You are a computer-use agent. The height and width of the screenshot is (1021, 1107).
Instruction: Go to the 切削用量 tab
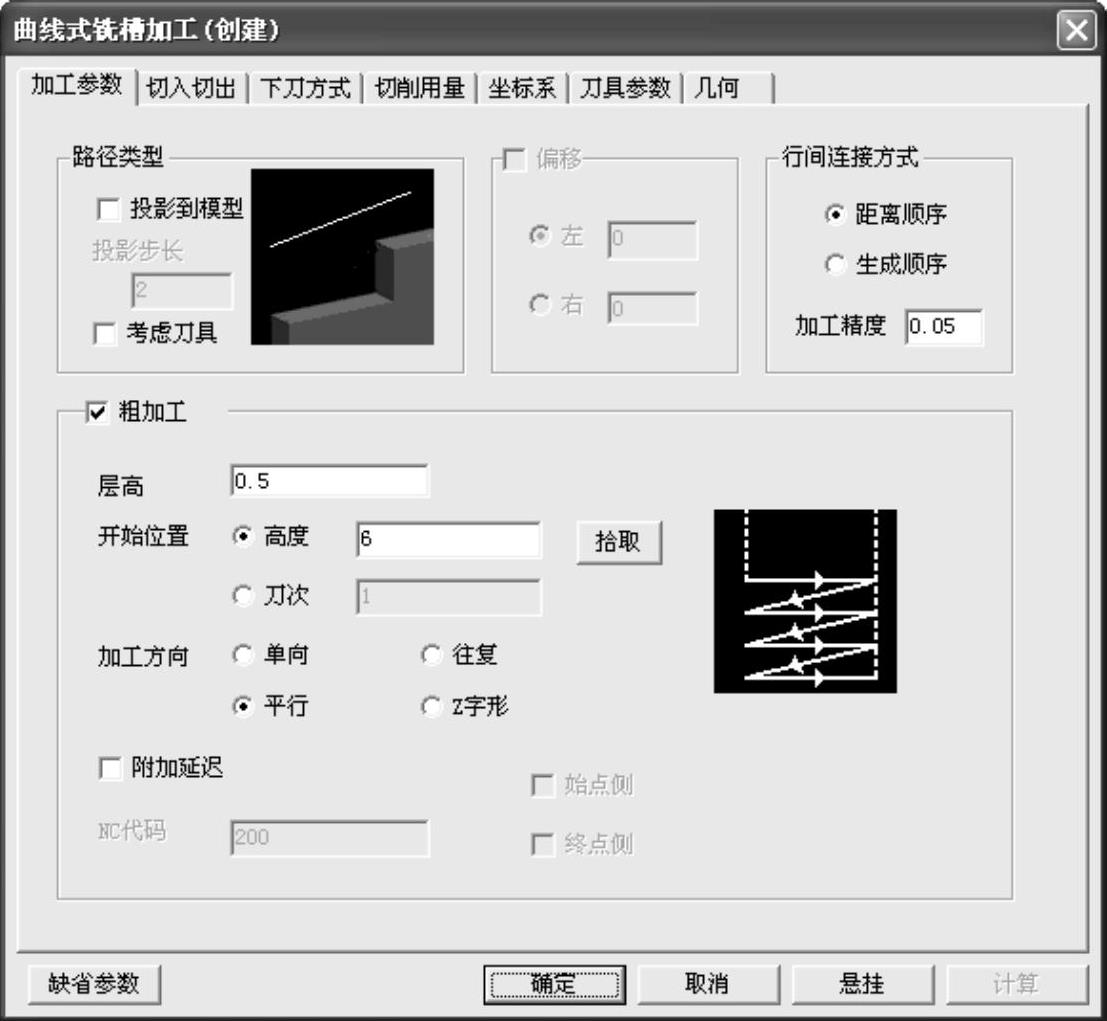pos(419,88)
